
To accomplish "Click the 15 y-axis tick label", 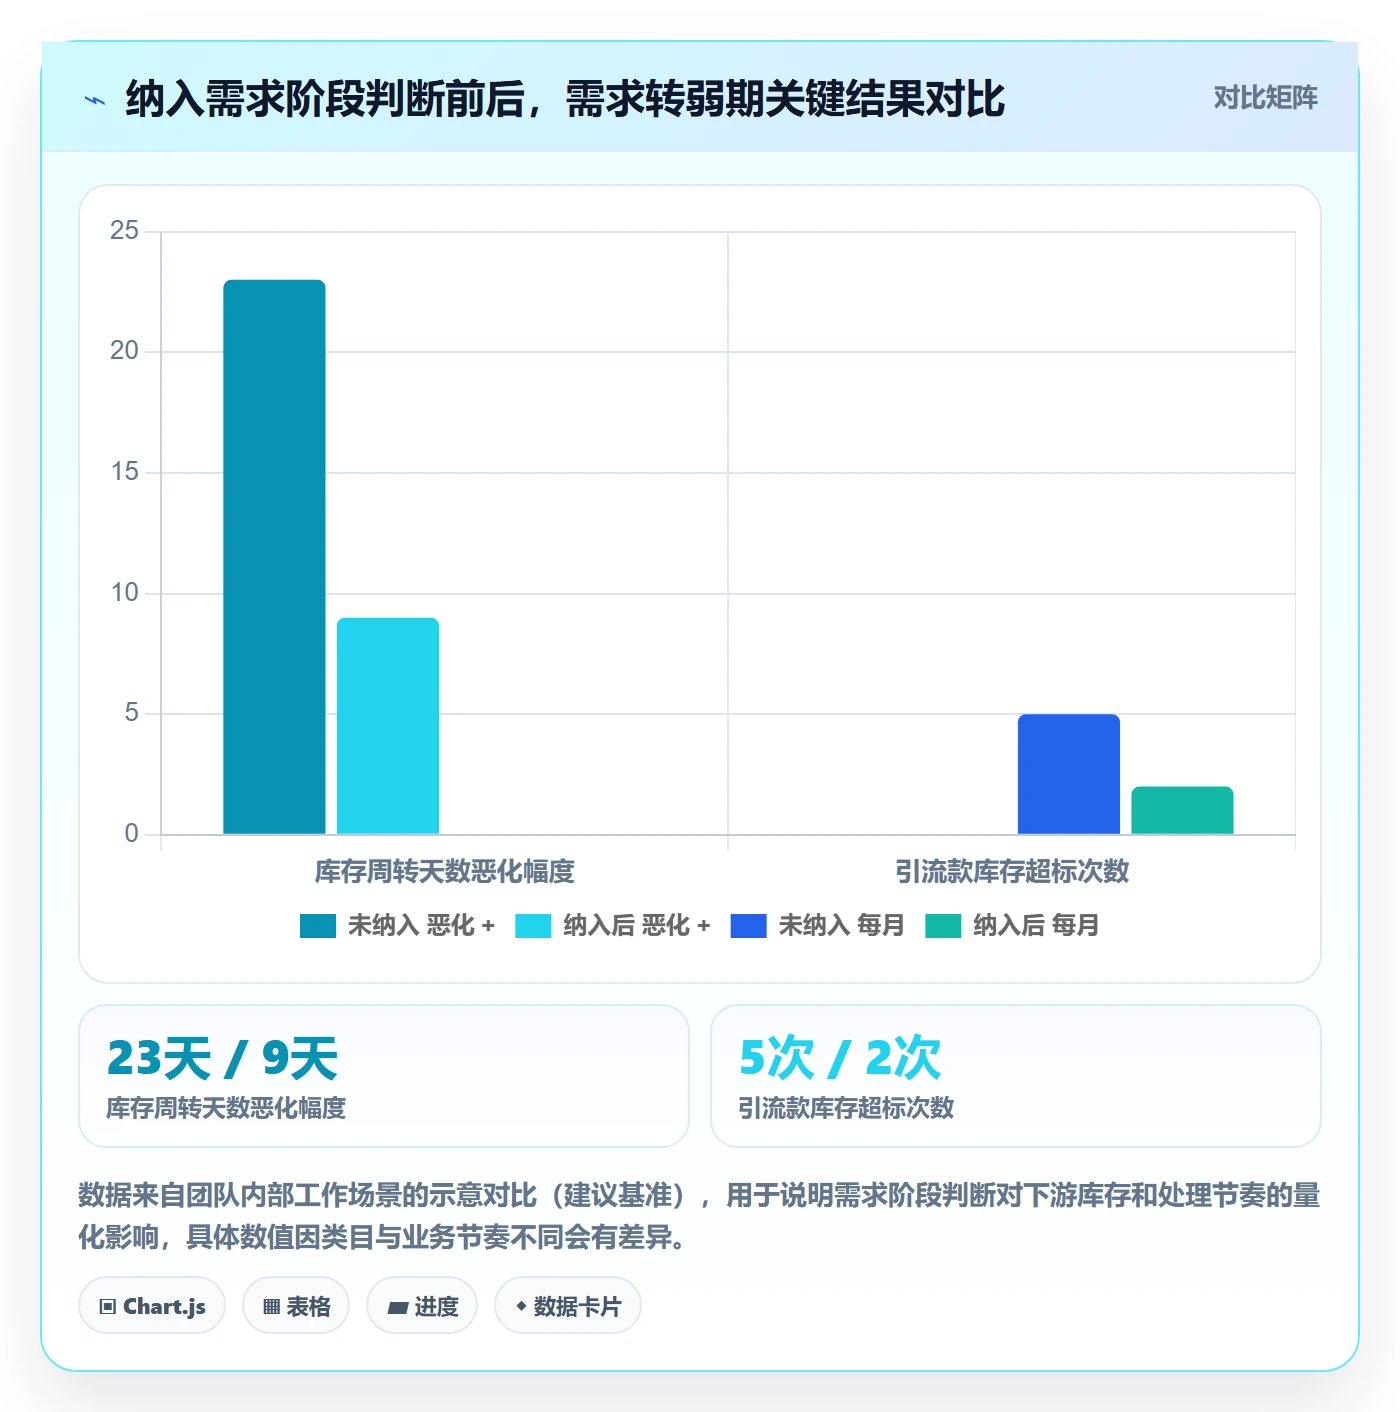I will click(x=124, y=472).
